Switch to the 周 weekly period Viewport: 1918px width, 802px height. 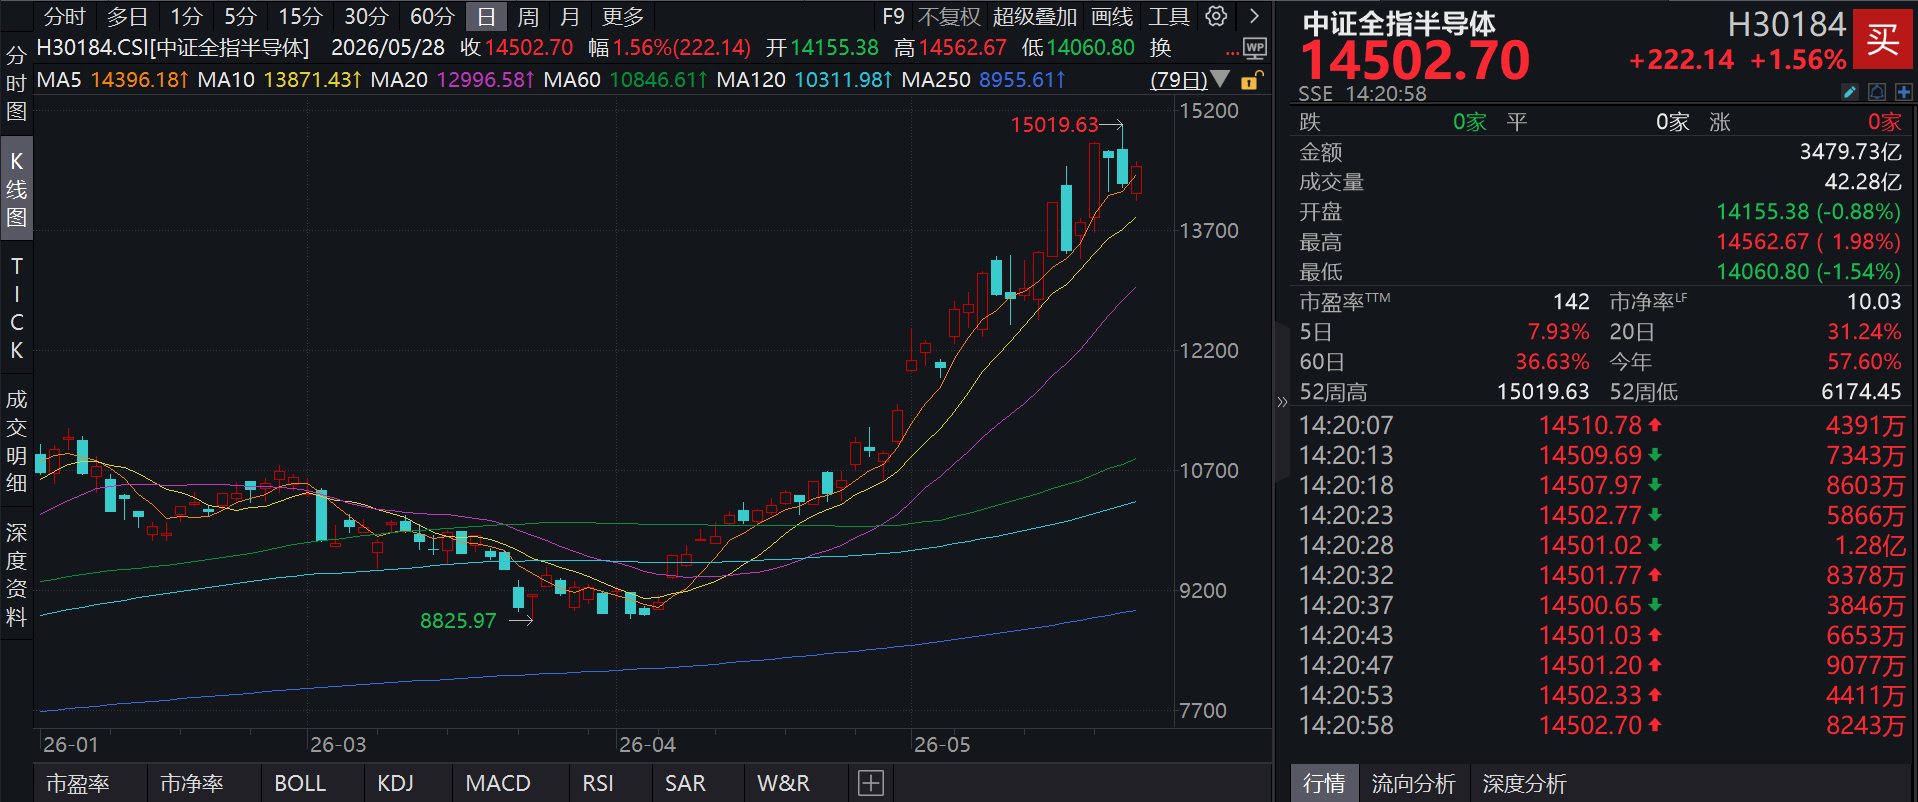(x=528, y=17)
